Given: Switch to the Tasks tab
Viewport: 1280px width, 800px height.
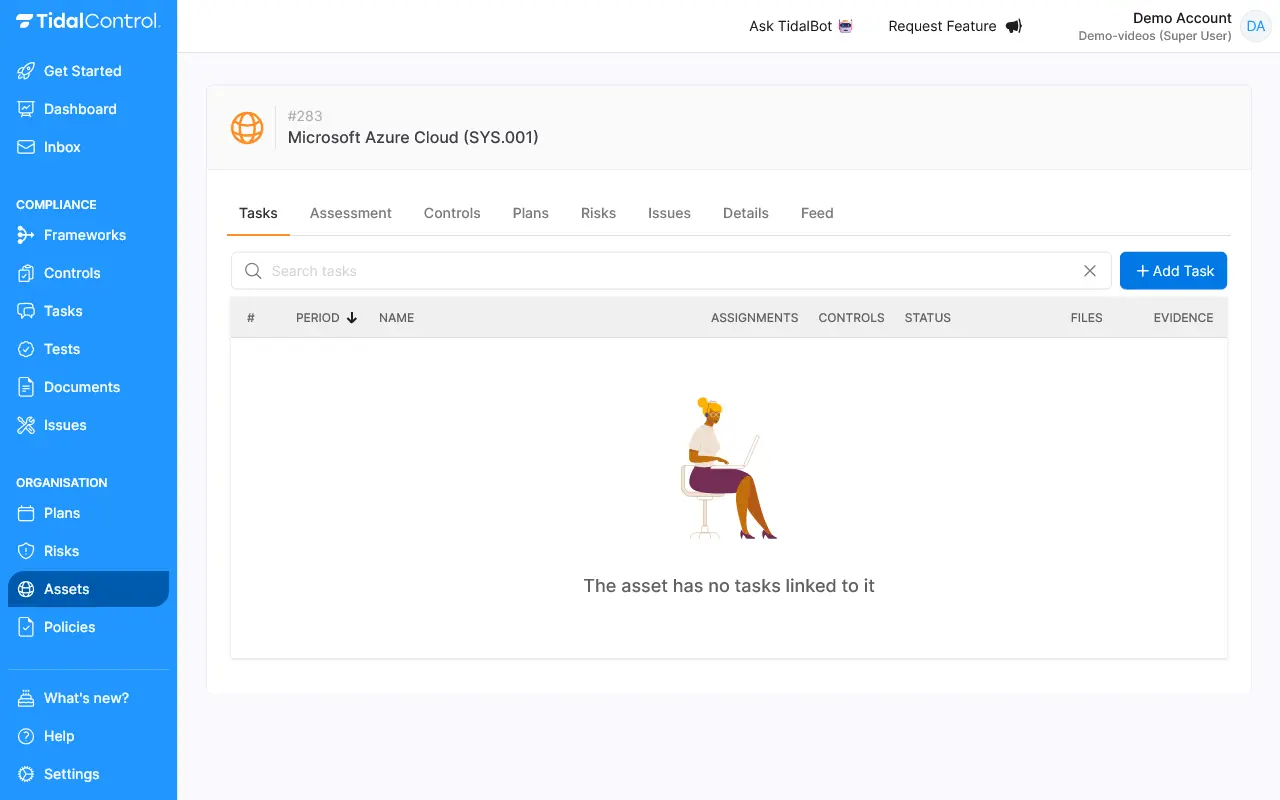Looking at the screenshot, I should (258, 213).
